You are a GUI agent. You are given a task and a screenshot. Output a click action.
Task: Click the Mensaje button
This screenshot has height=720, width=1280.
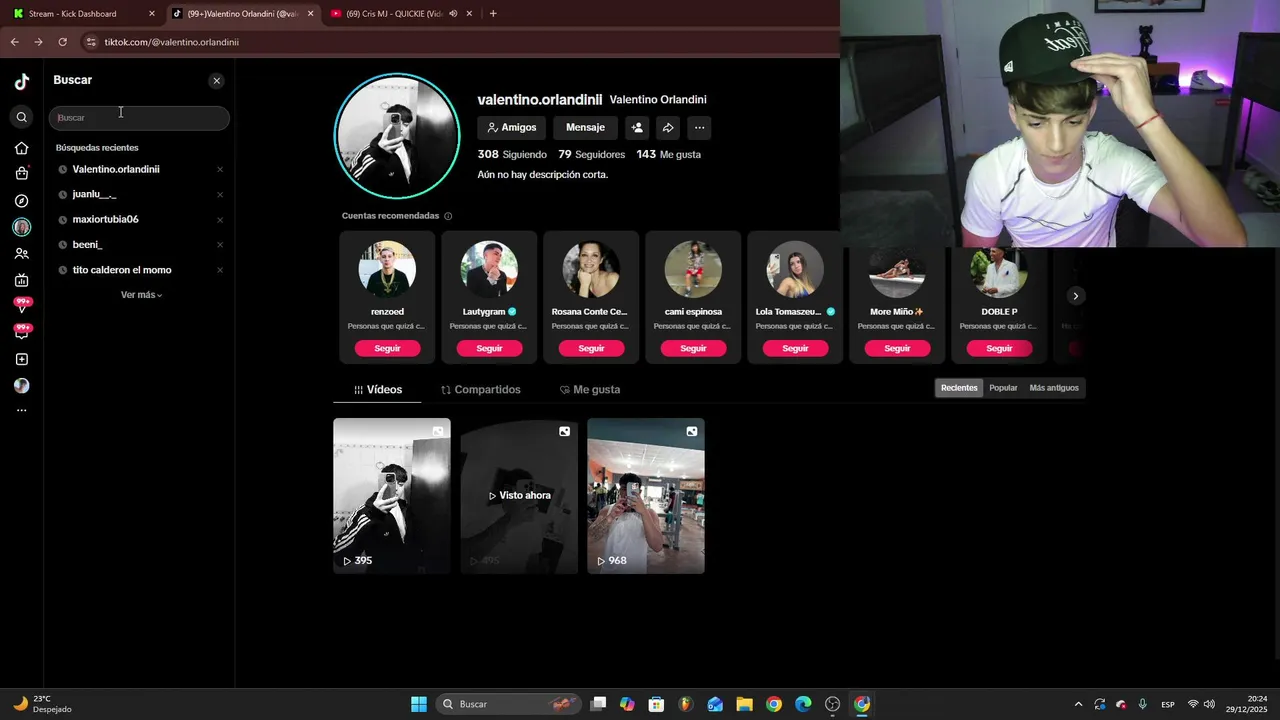[585, 127]
